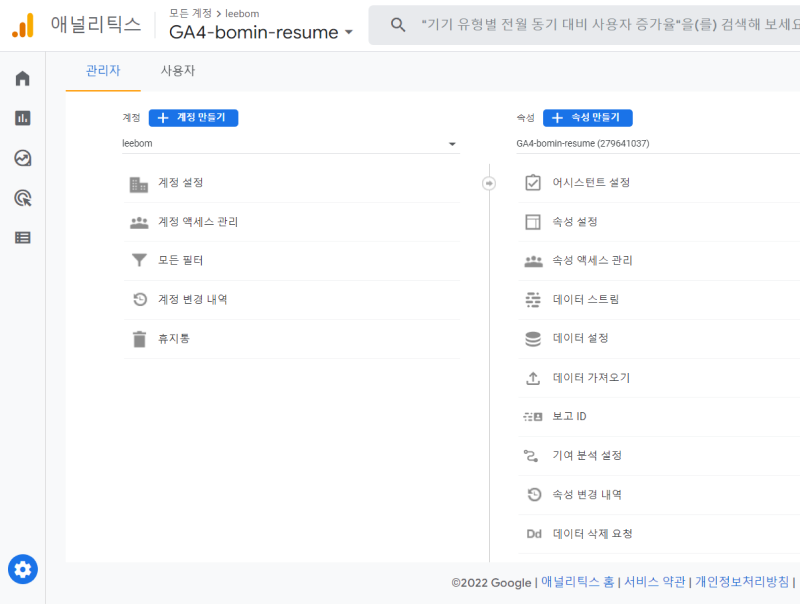800x604 pixels.
Task: Click the upload icon beside 데이터 가져오기
Action: tap(533, 378)
